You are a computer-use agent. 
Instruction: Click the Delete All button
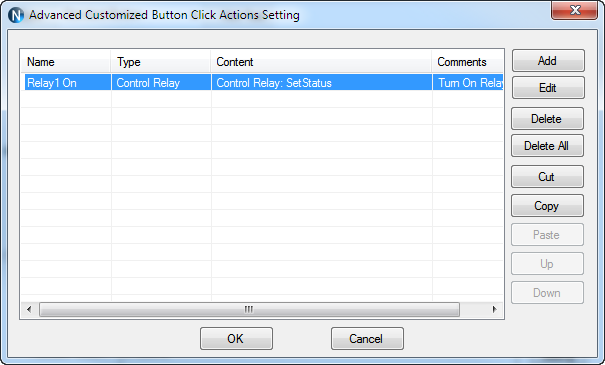tap(547, 145)
